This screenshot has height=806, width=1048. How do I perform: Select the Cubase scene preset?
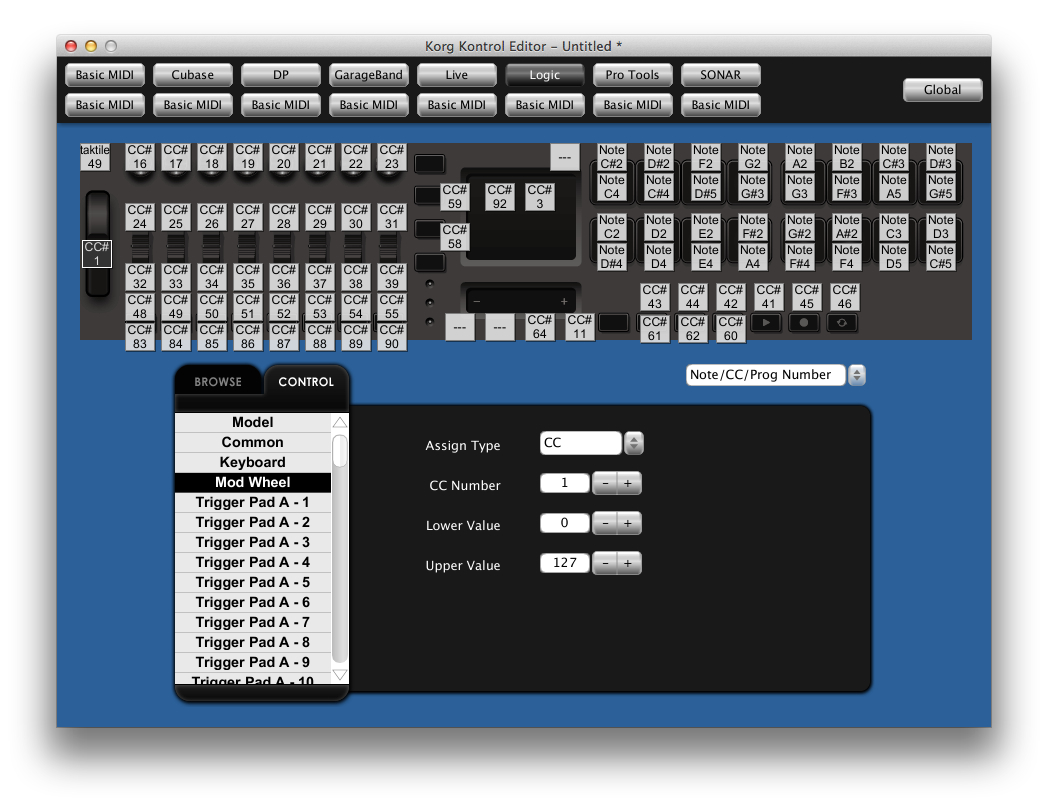point(192,74)
